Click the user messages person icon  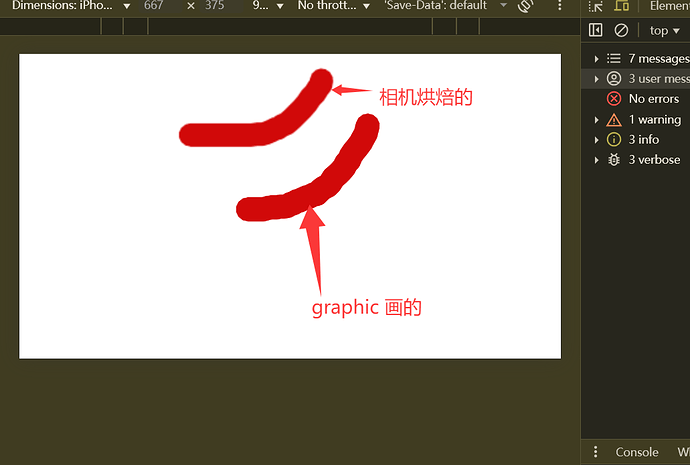click(x=614, y=79)
